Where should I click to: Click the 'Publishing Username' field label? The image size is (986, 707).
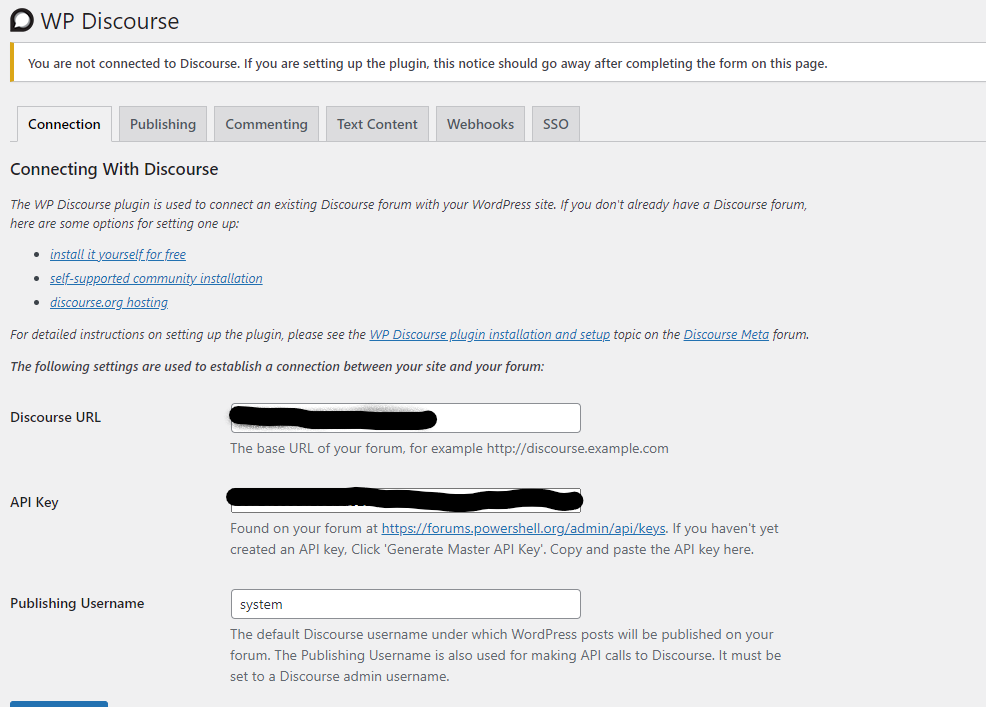click(77, 603)
